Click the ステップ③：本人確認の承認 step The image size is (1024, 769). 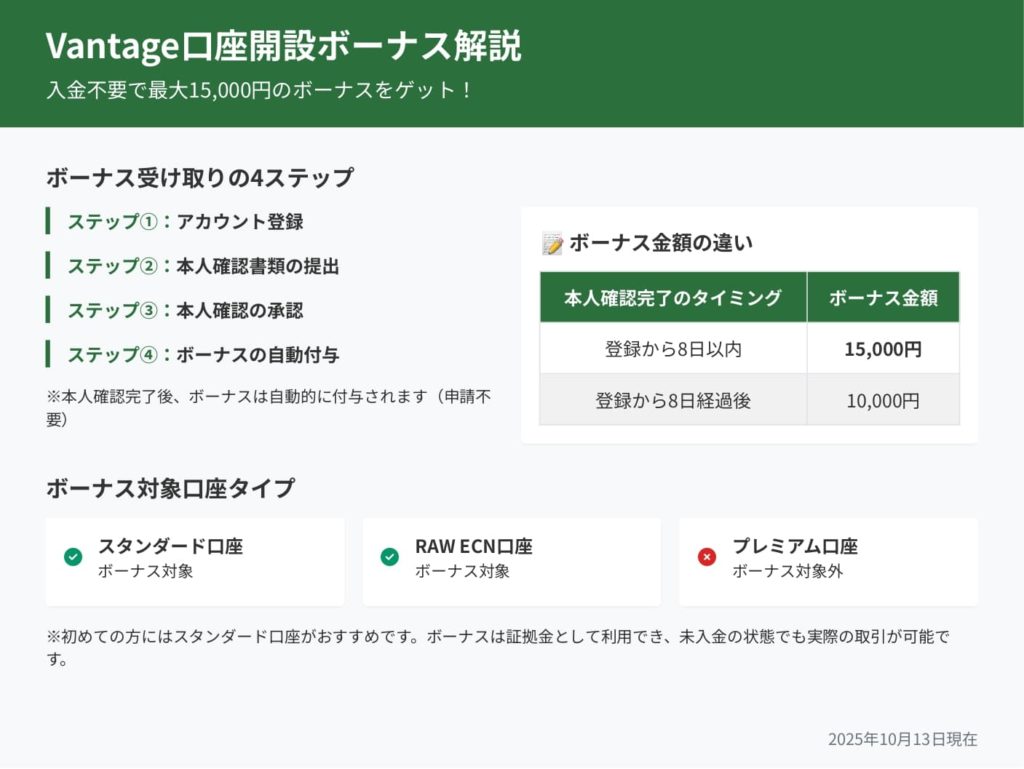point(185,310)
